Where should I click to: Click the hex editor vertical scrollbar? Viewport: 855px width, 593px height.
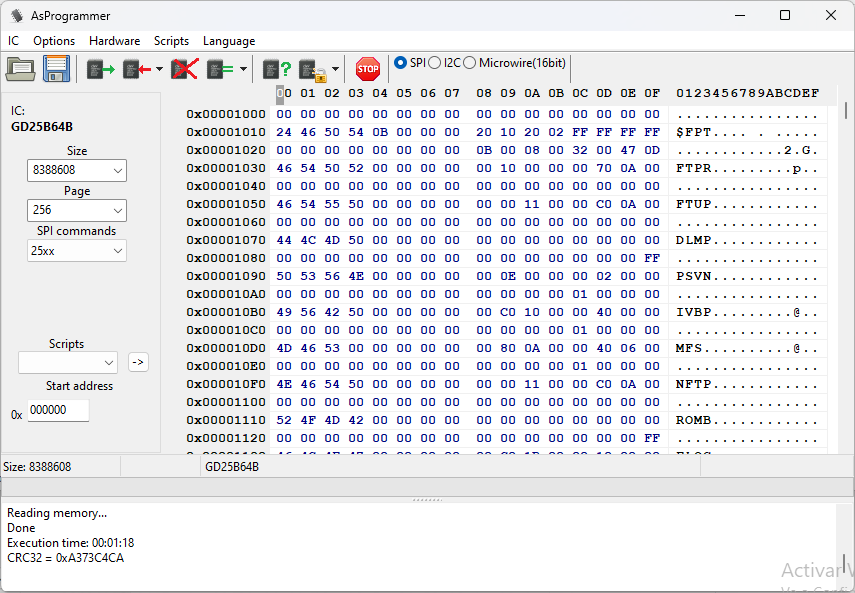tap(846, 280)
